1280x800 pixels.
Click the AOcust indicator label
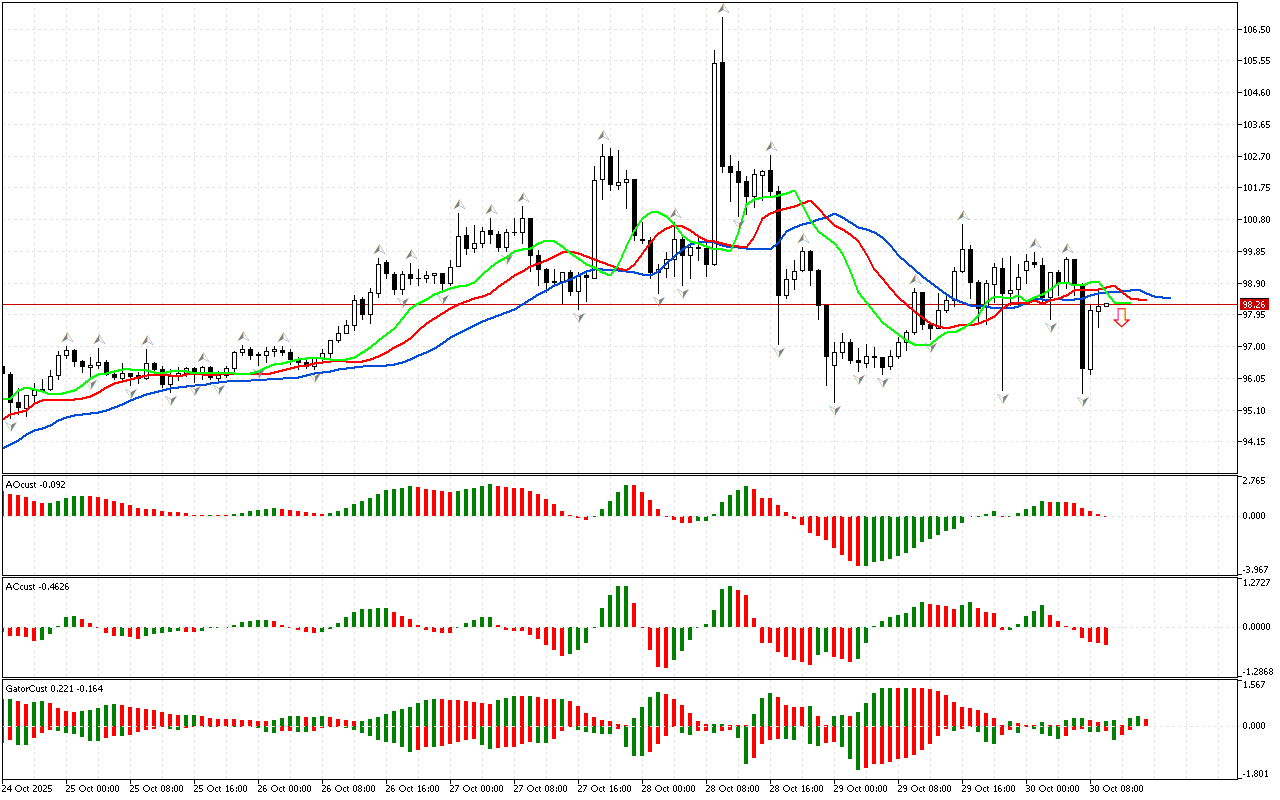pos(36,485)
